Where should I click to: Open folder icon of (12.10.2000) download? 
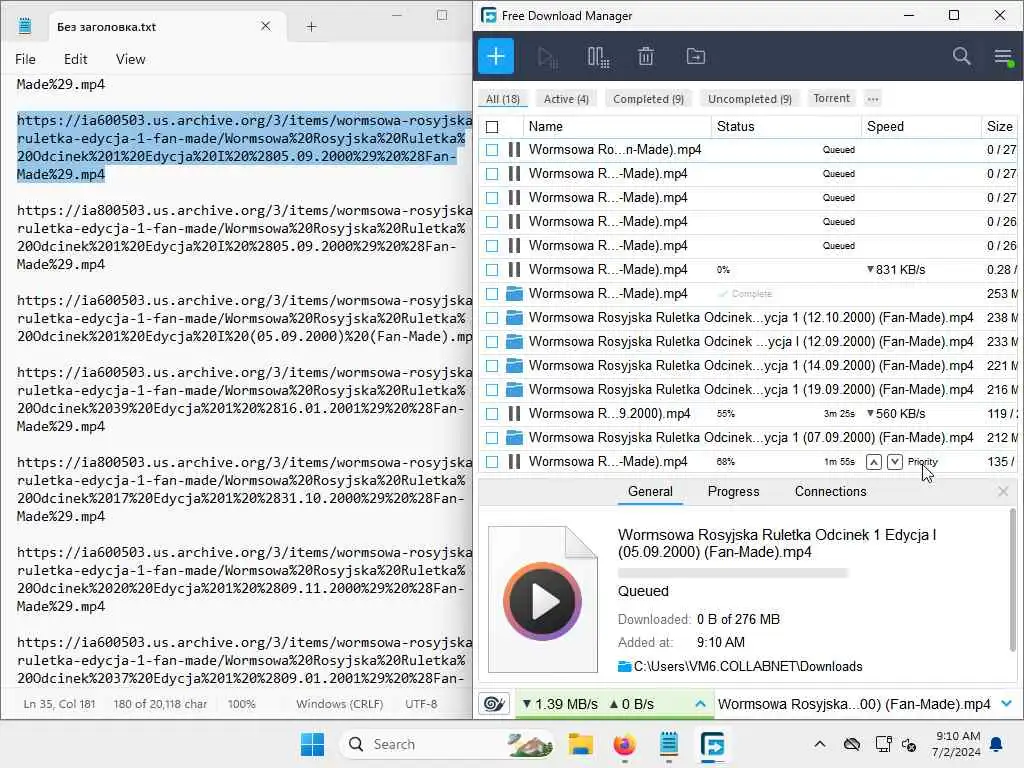[x=515, y=318]
